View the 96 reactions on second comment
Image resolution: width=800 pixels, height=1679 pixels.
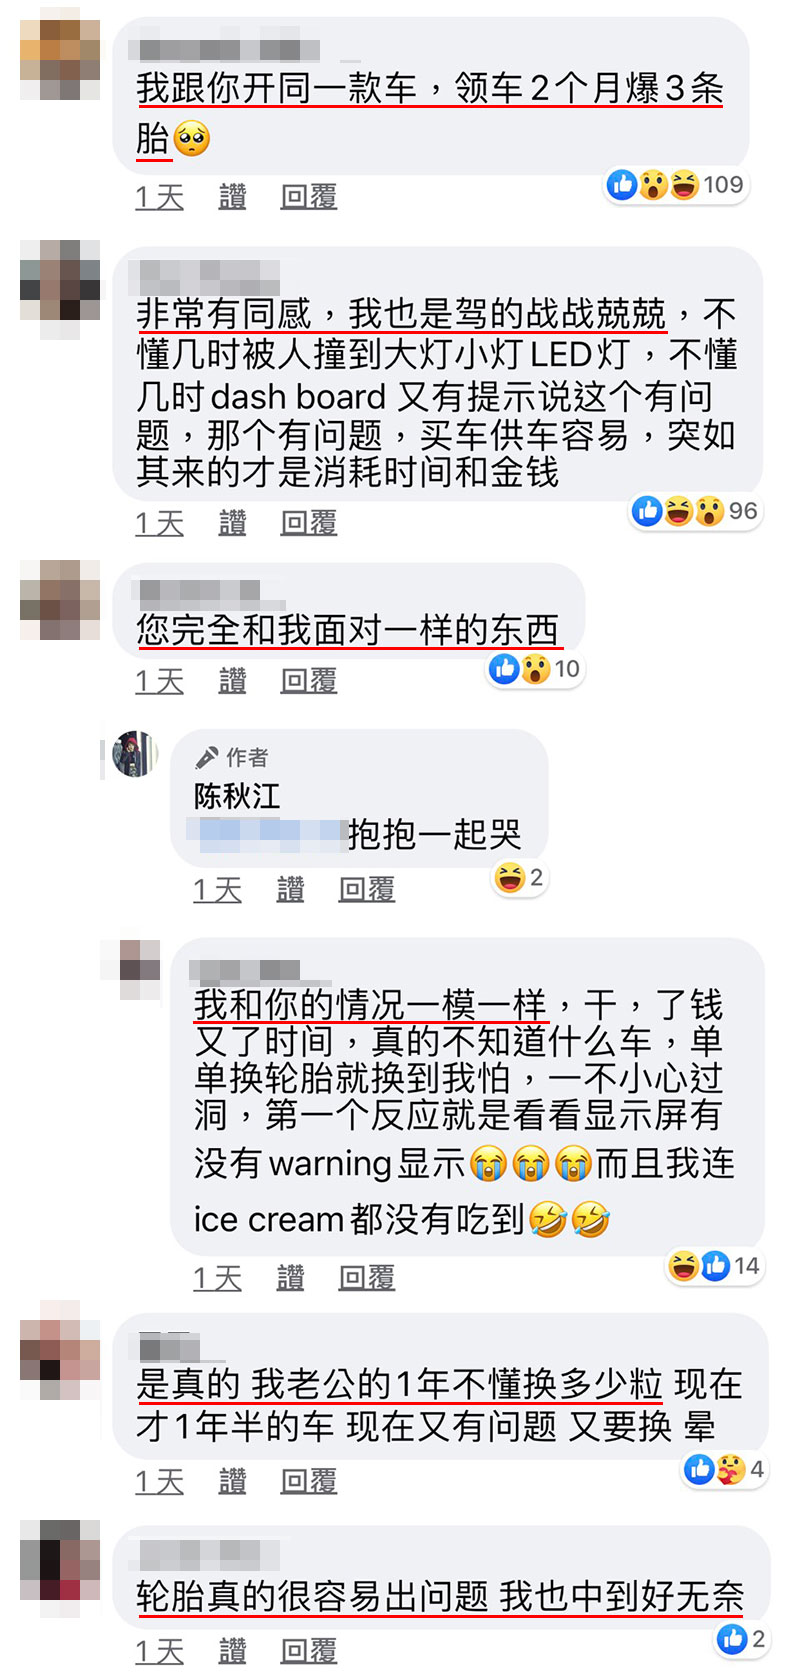[x=695, y=511]
